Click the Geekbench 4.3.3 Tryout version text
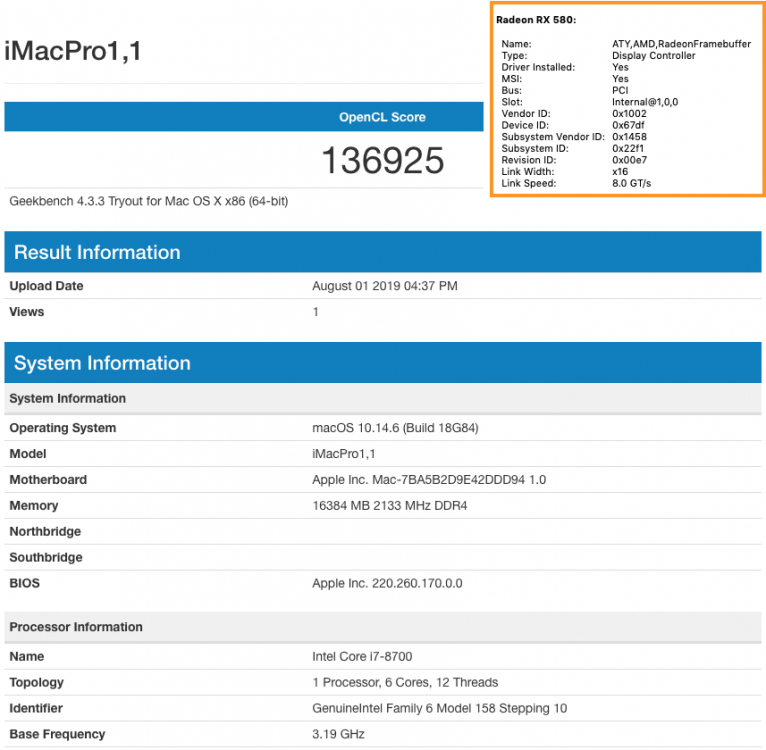This screenshot has height=750, width=766. [149, 201]
